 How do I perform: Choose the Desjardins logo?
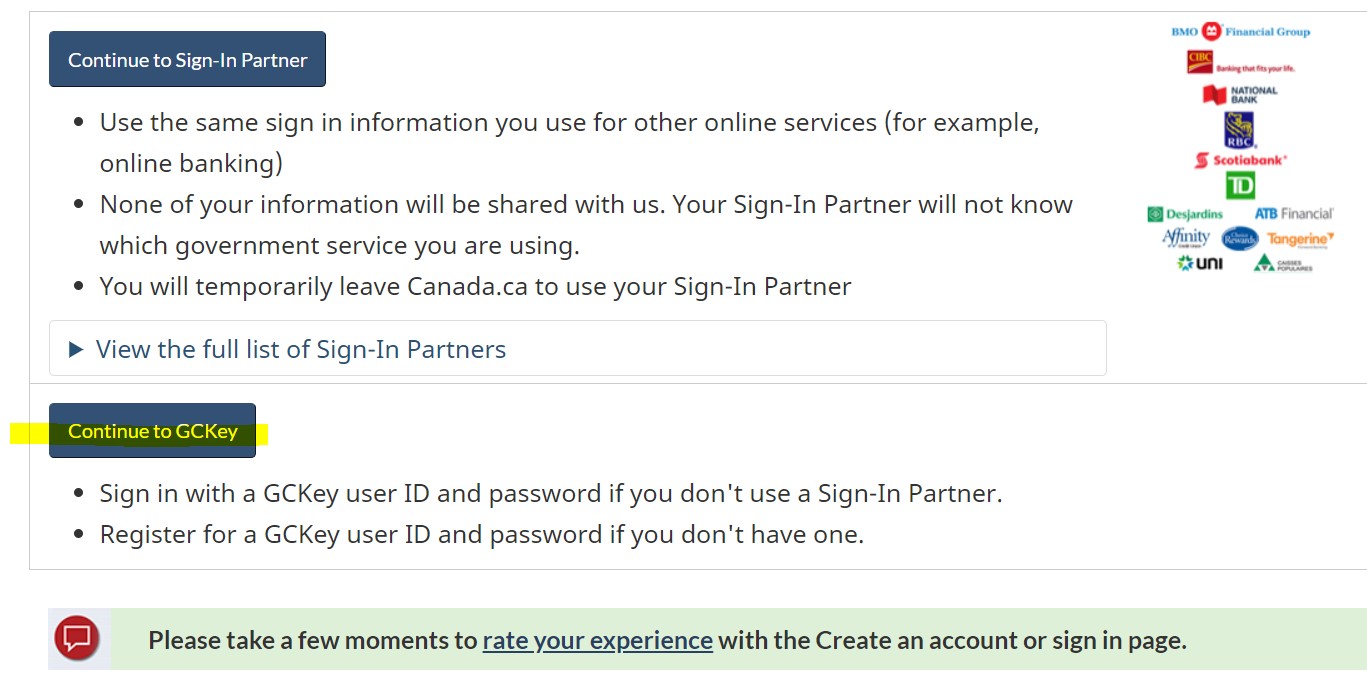(1185, 214)
